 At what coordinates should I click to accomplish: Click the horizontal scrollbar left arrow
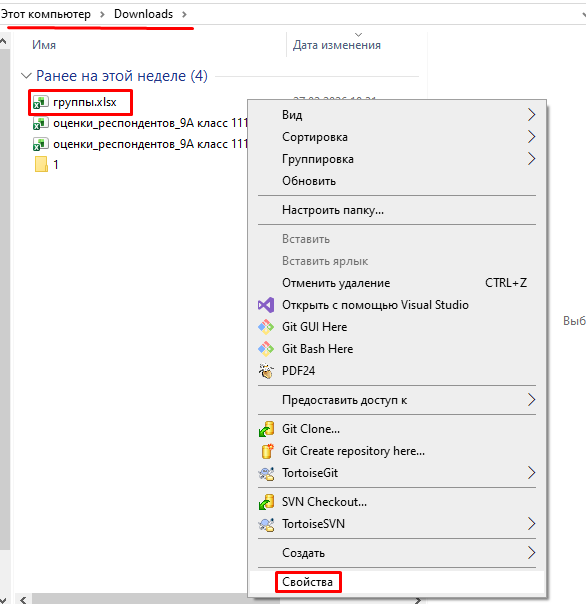[24, 599]
